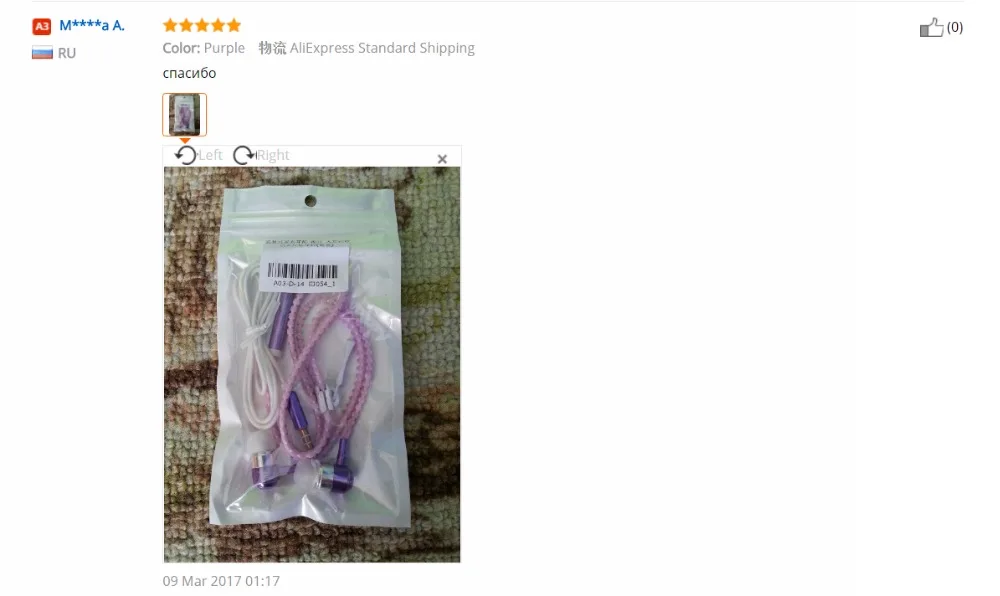Click the AliExpress Standard Shipping text

382,48
